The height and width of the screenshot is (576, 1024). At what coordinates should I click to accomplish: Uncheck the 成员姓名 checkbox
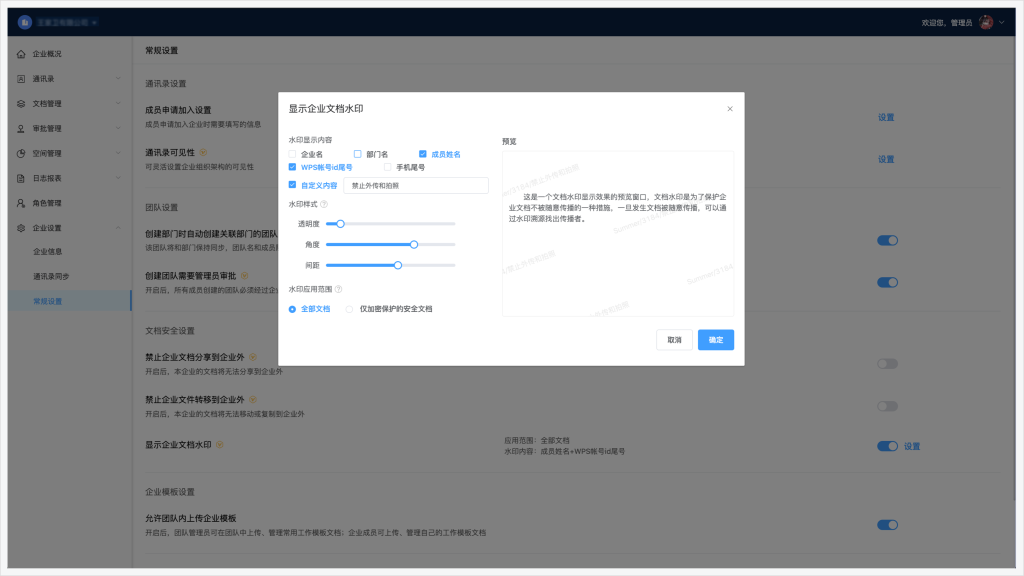(423, 154)
